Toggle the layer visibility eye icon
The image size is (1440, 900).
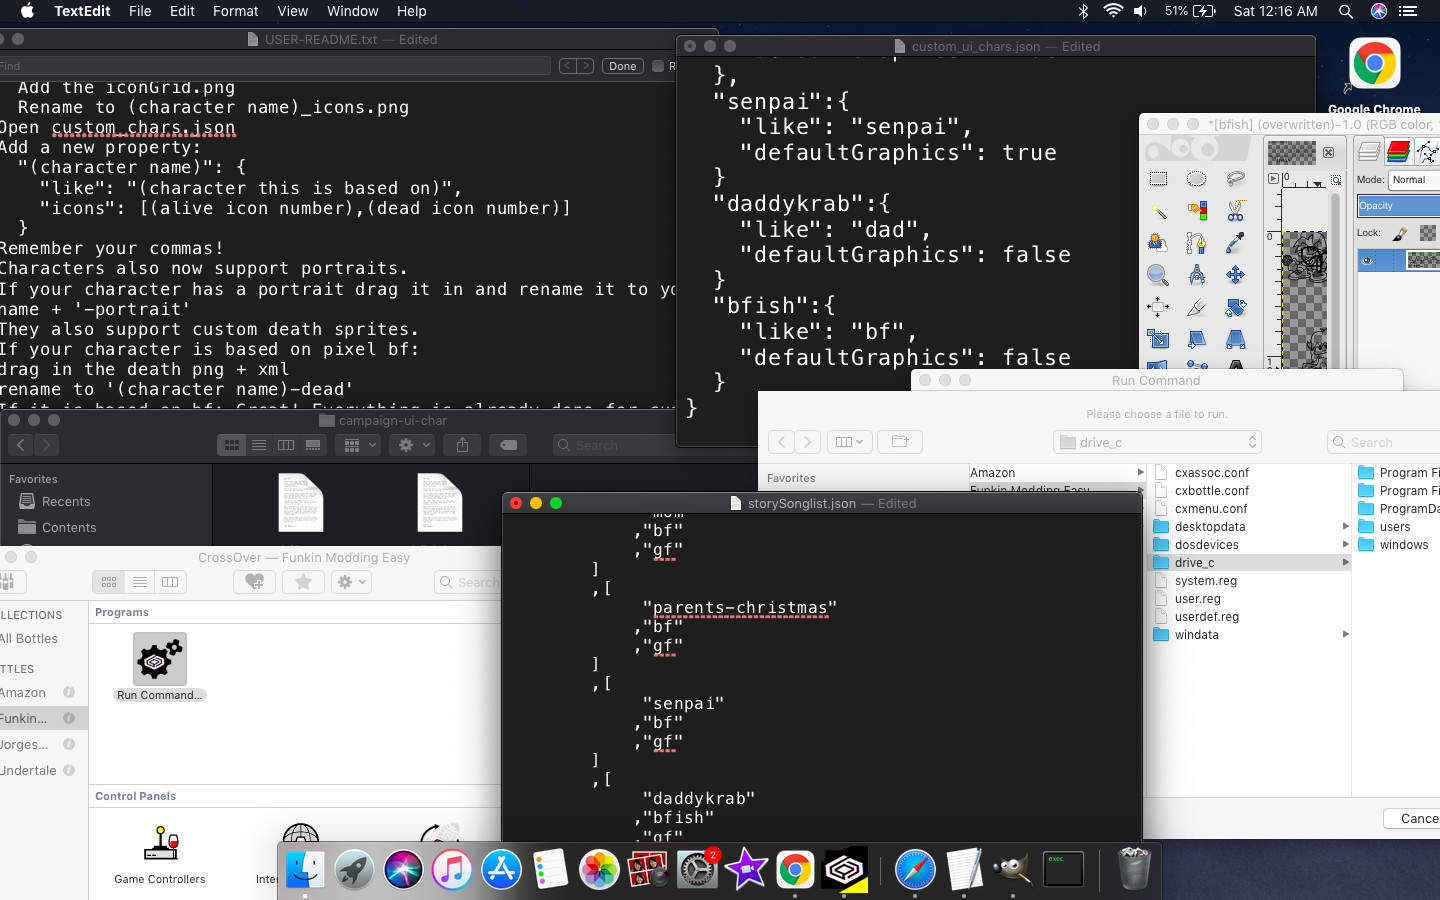pos(1368,260)
